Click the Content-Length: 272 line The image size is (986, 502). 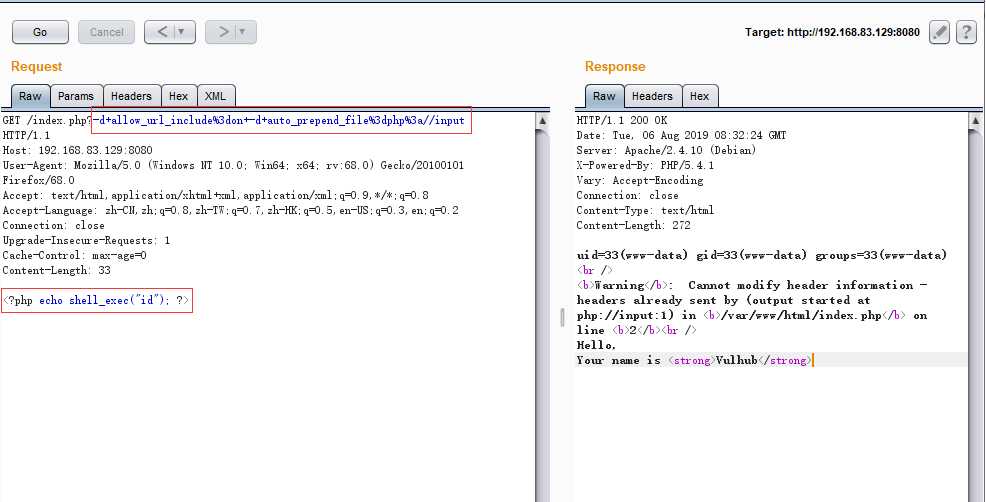633,226
